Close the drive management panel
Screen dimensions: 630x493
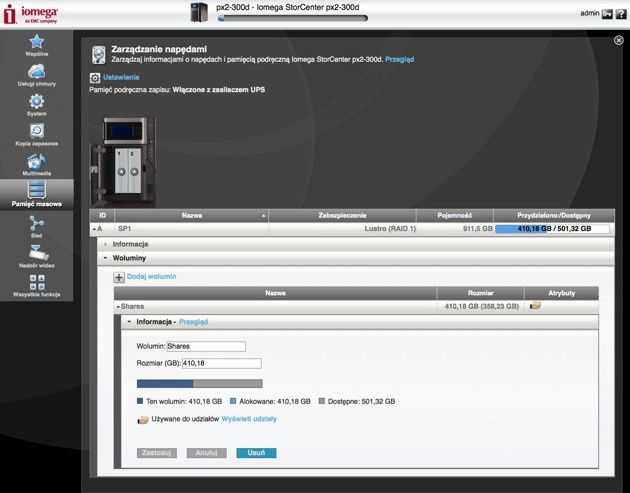click(x=618, y=40)
